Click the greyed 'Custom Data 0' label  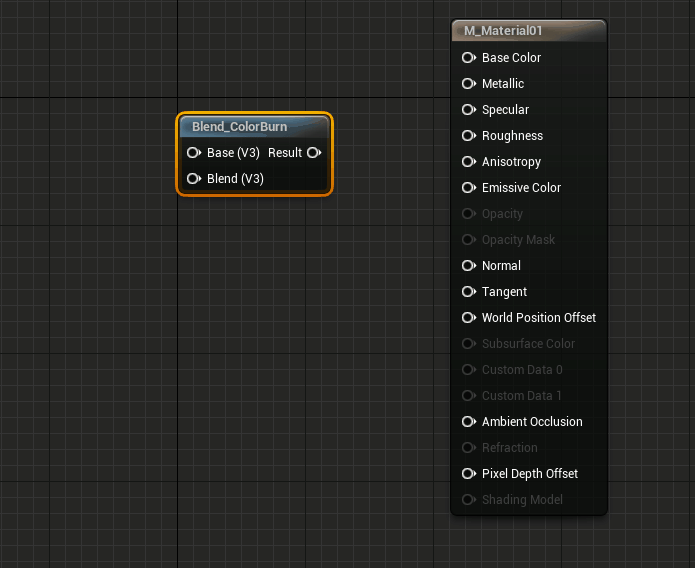point(522,370)
